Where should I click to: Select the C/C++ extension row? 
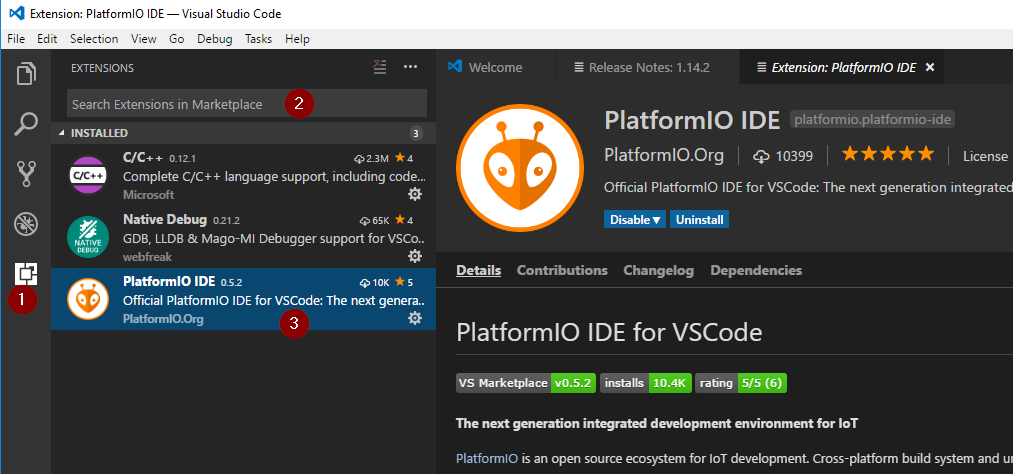pyautogui.click(x=244, y=175)
